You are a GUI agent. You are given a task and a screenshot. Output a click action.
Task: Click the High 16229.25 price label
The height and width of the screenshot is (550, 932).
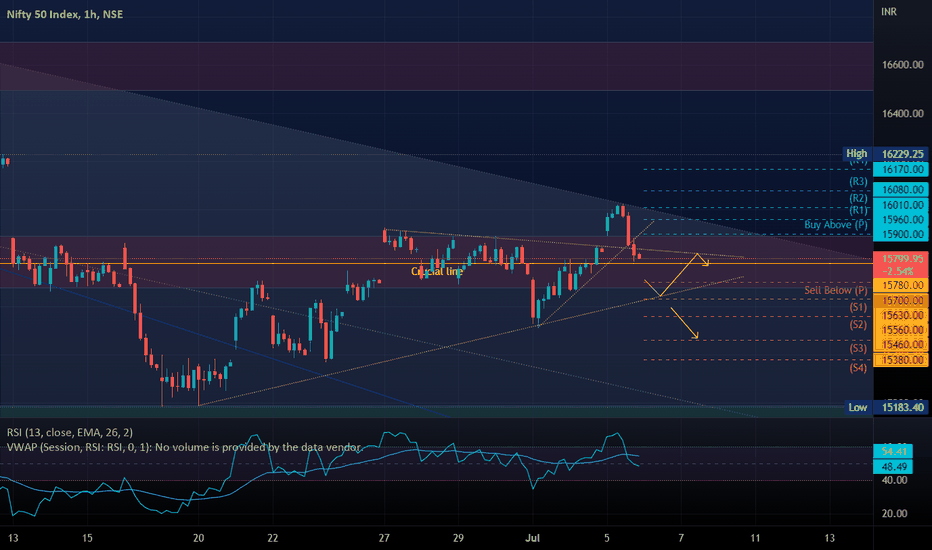[886, 154]
